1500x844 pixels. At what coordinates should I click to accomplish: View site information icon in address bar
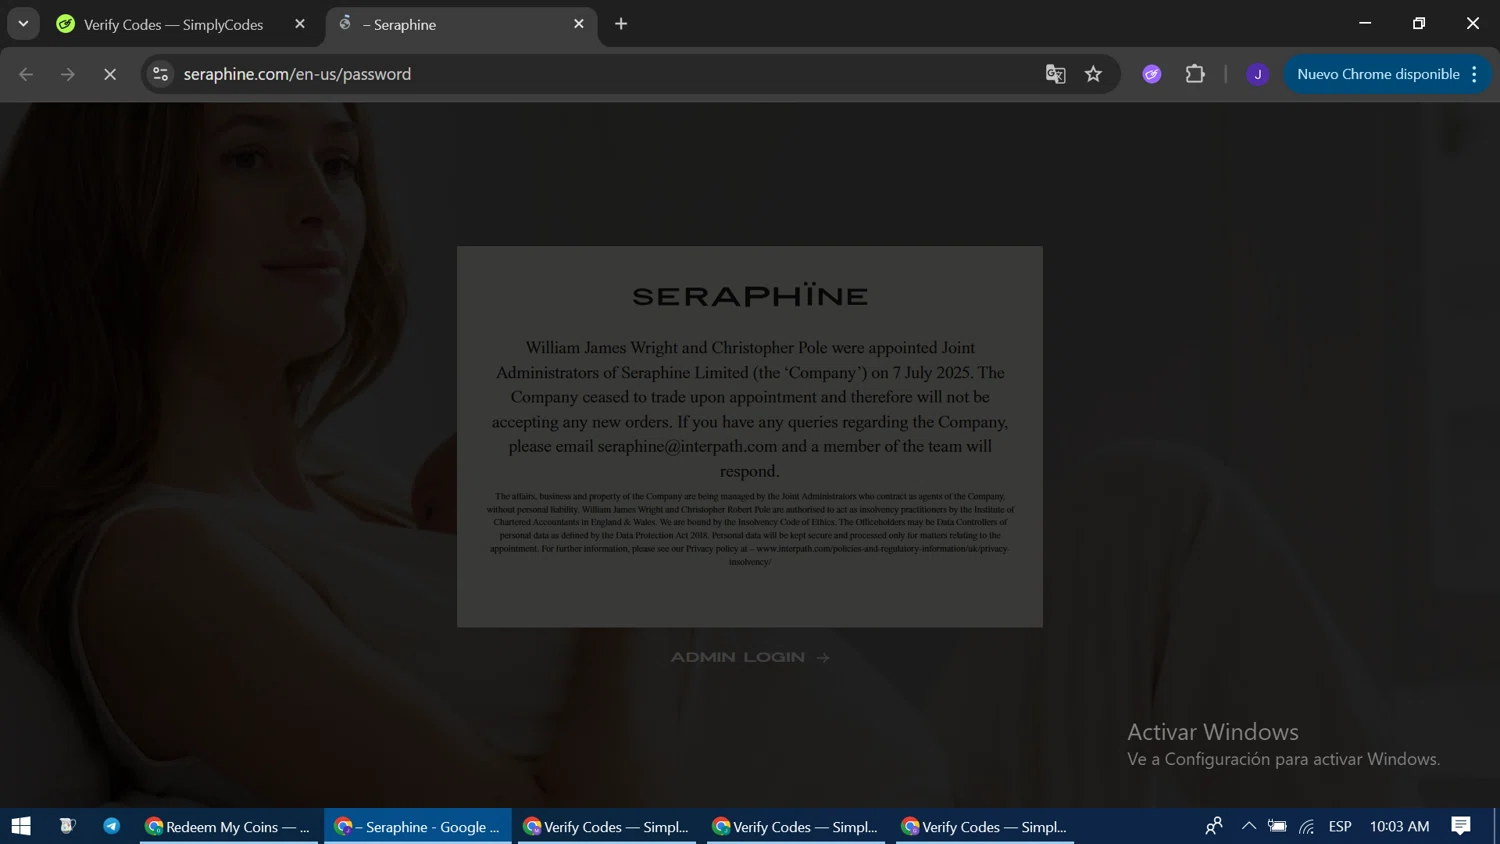point(160,74)
